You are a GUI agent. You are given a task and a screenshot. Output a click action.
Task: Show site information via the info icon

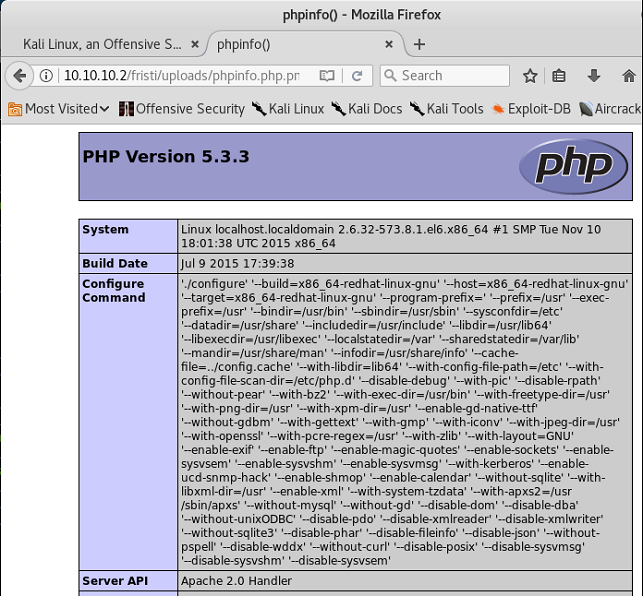coord(46,75)
